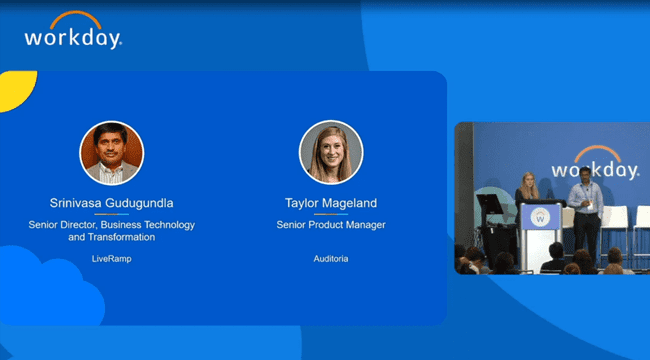650x360 pixels.
Task: Click the Srinivasa Gudugundla name text
Action: [112, 203]
